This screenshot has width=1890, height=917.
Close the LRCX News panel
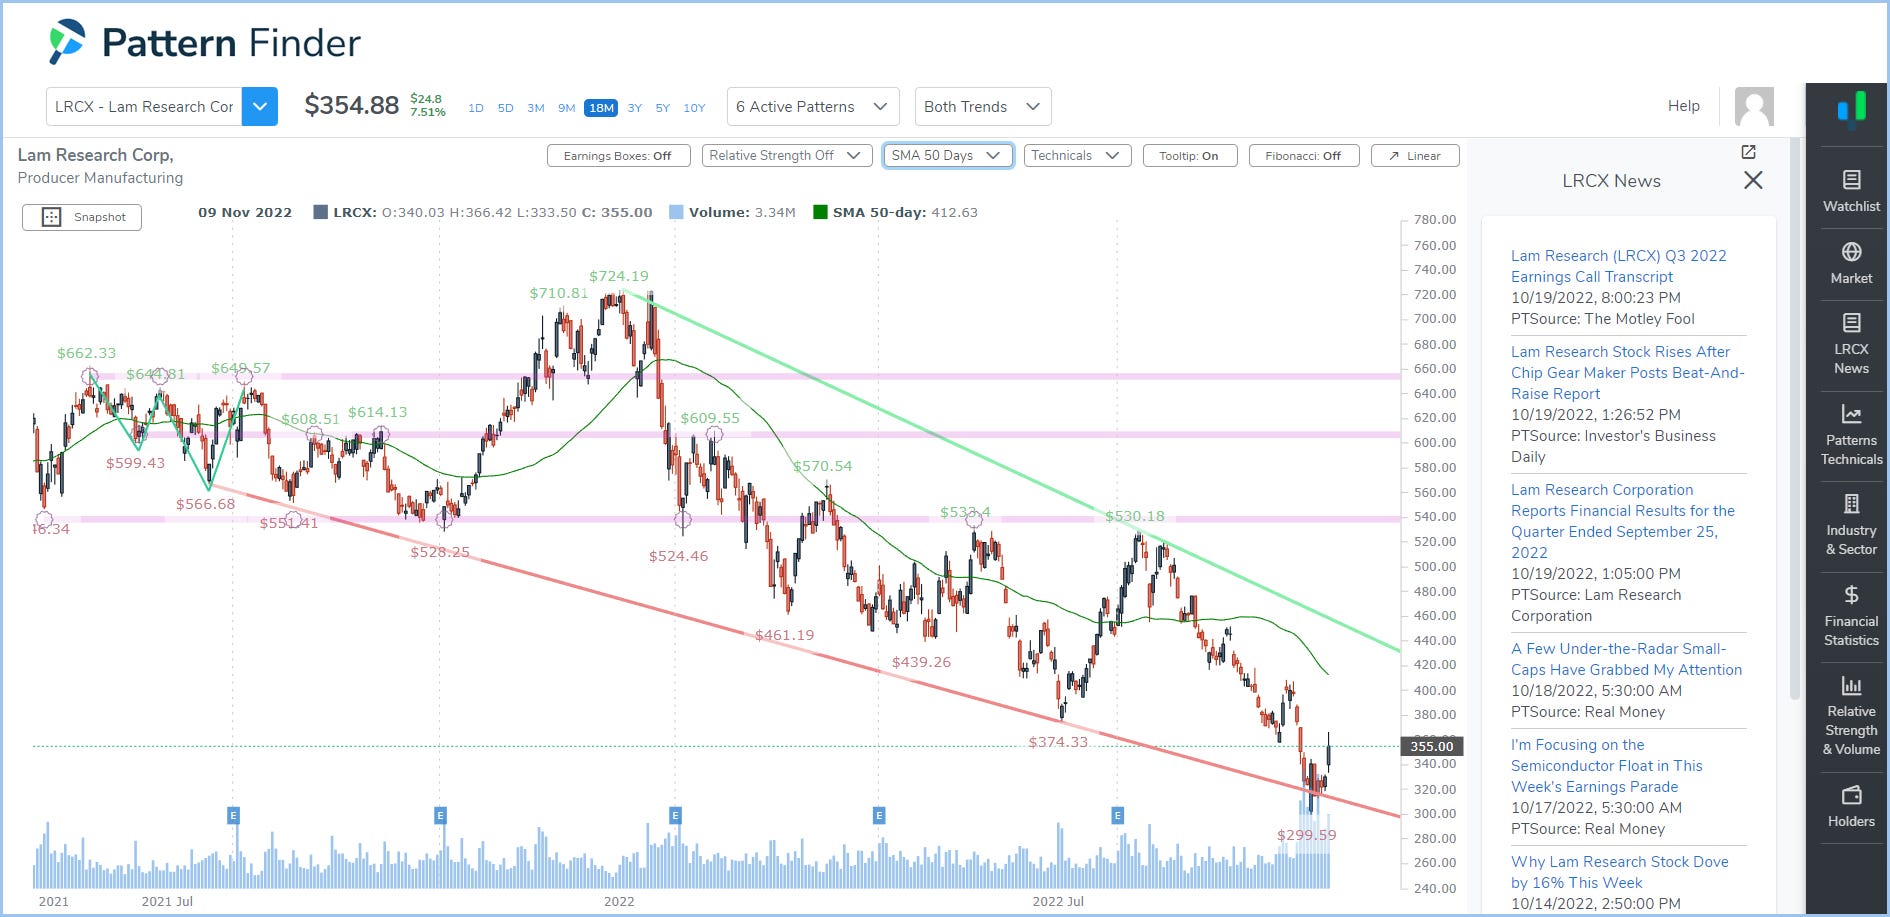point(1753,180)
